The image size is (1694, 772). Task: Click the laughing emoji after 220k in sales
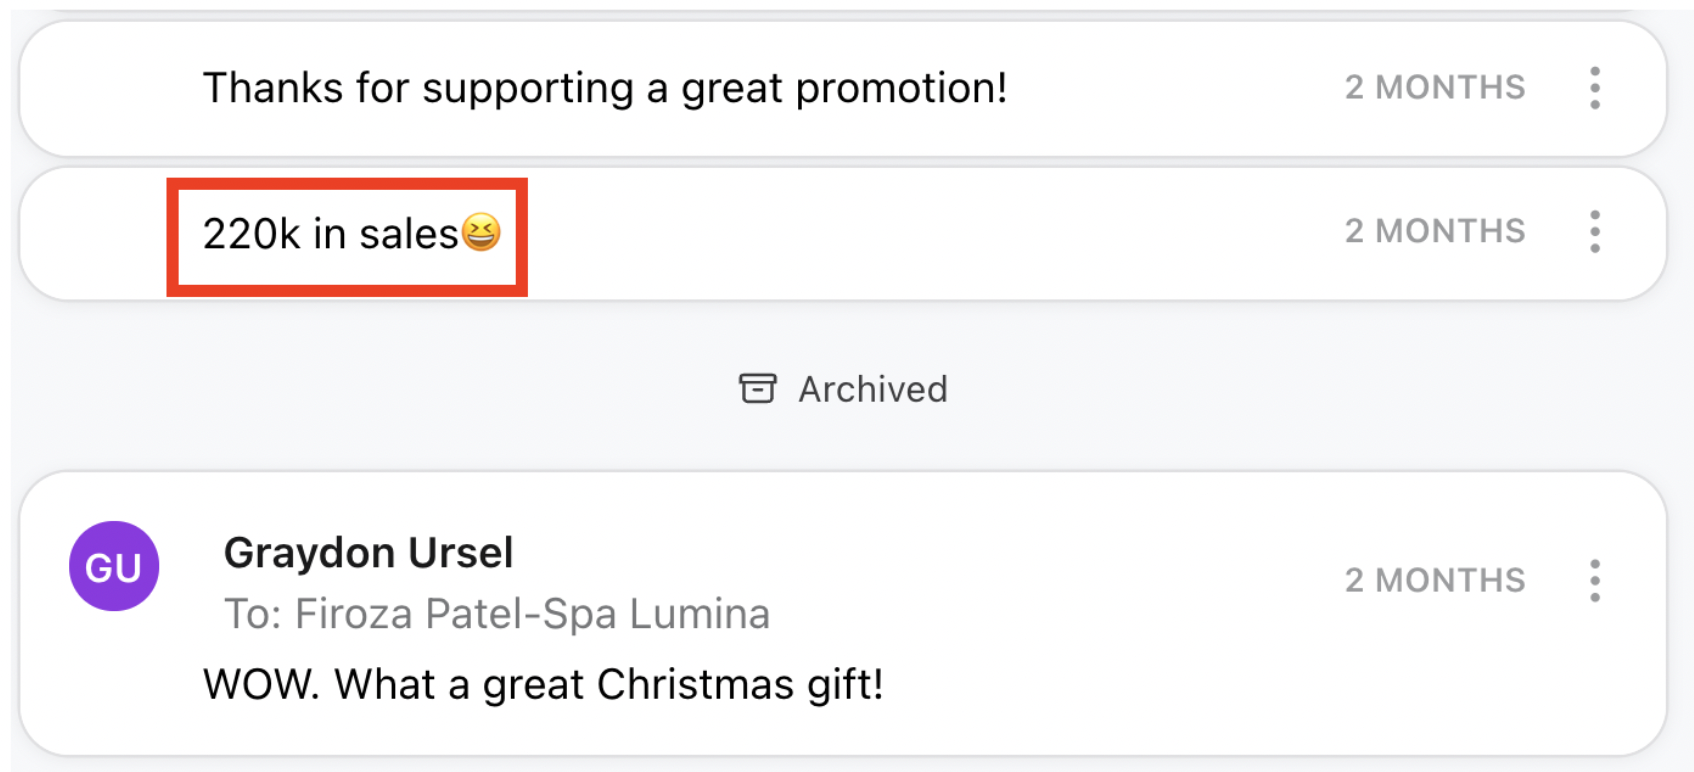(481, 232)
